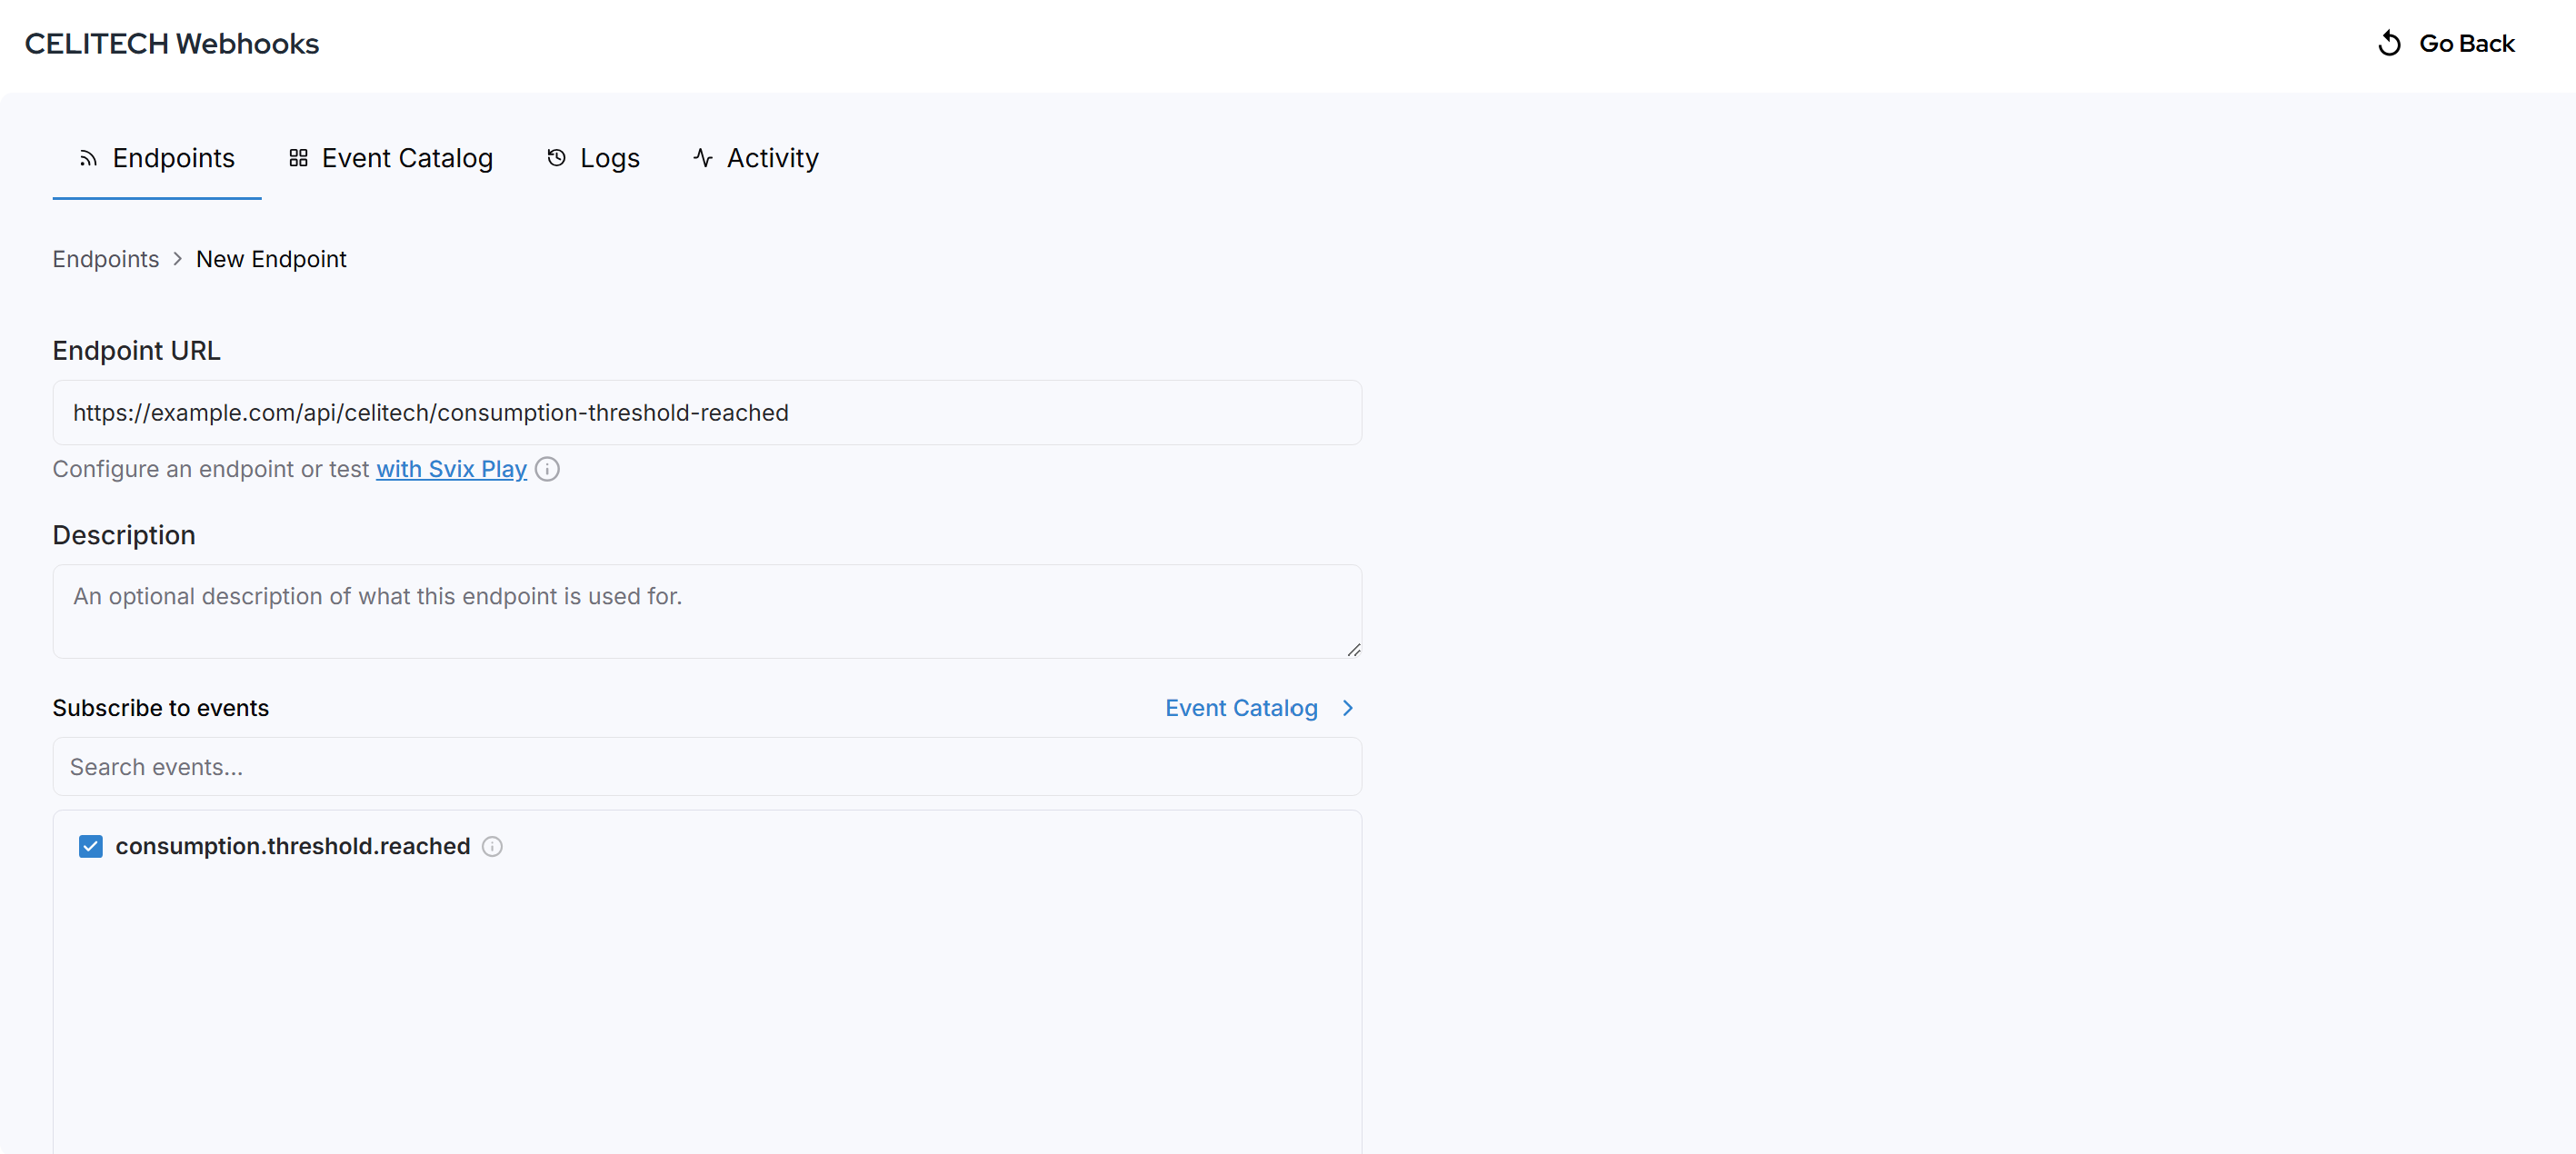Click the CELITECH Webhooks title
This screenshot has height=1154, width=2576.
[x=172, y=43]
